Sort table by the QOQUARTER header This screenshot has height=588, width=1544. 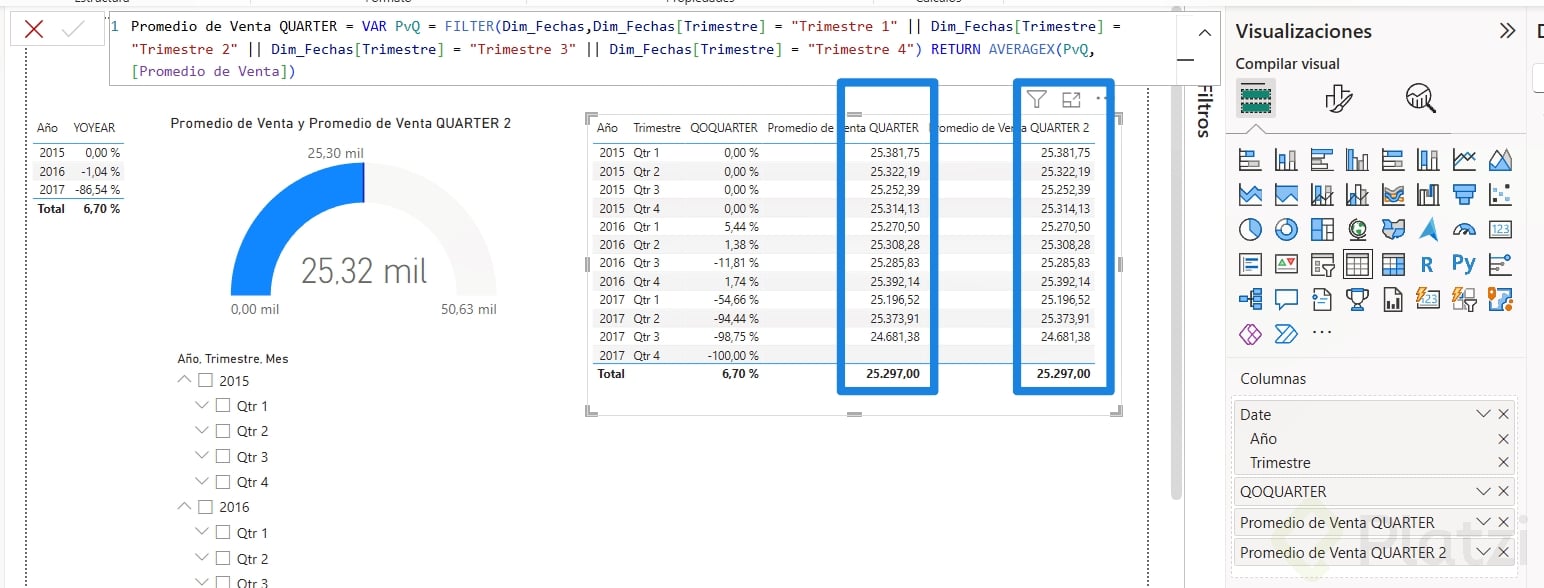(x=724, y=128)
